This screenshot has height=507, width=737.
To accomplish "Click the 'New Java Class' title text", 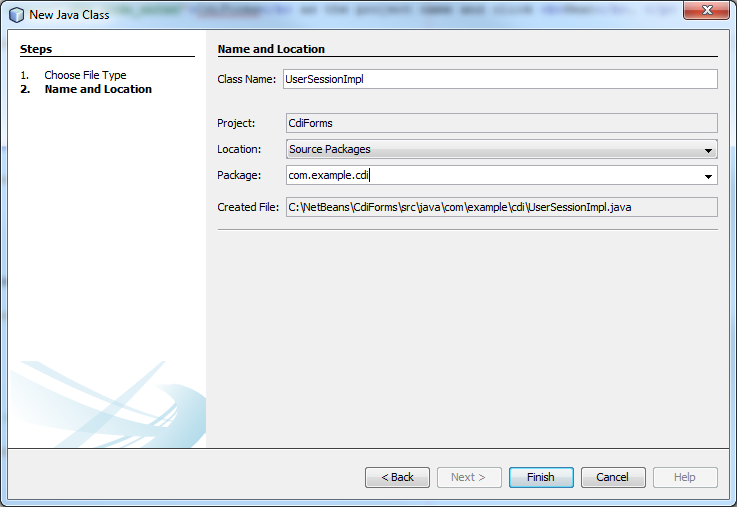I will click(x=69, y=15).
